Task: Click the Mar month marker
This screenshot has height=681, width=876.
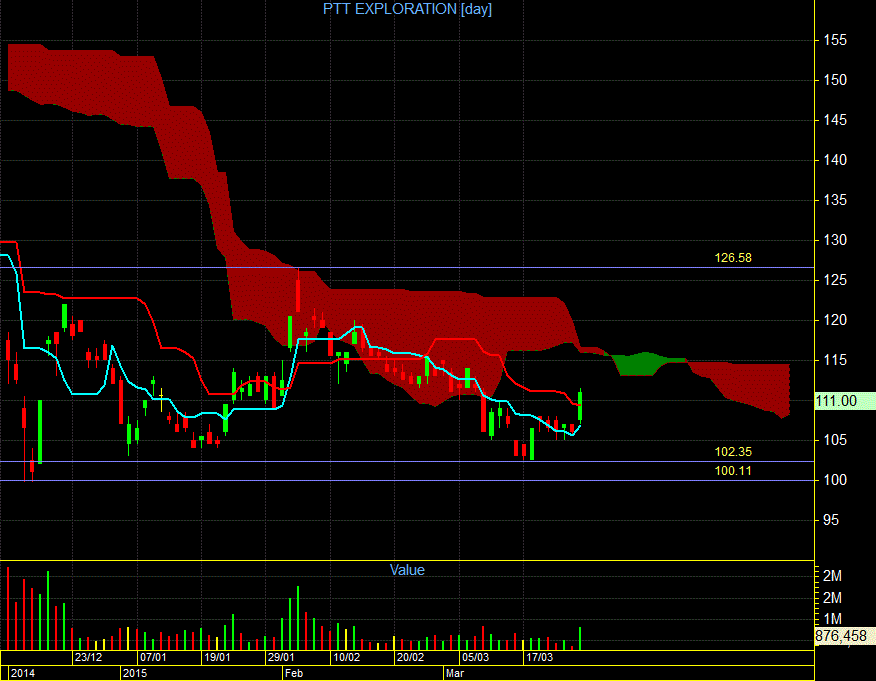Action: click(x=455, y=673)
